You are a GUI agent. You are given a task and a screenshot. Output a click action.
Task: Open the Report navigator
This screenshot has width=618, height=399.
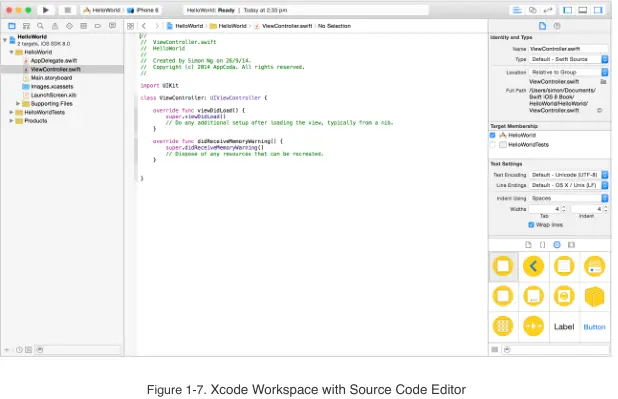112,26
